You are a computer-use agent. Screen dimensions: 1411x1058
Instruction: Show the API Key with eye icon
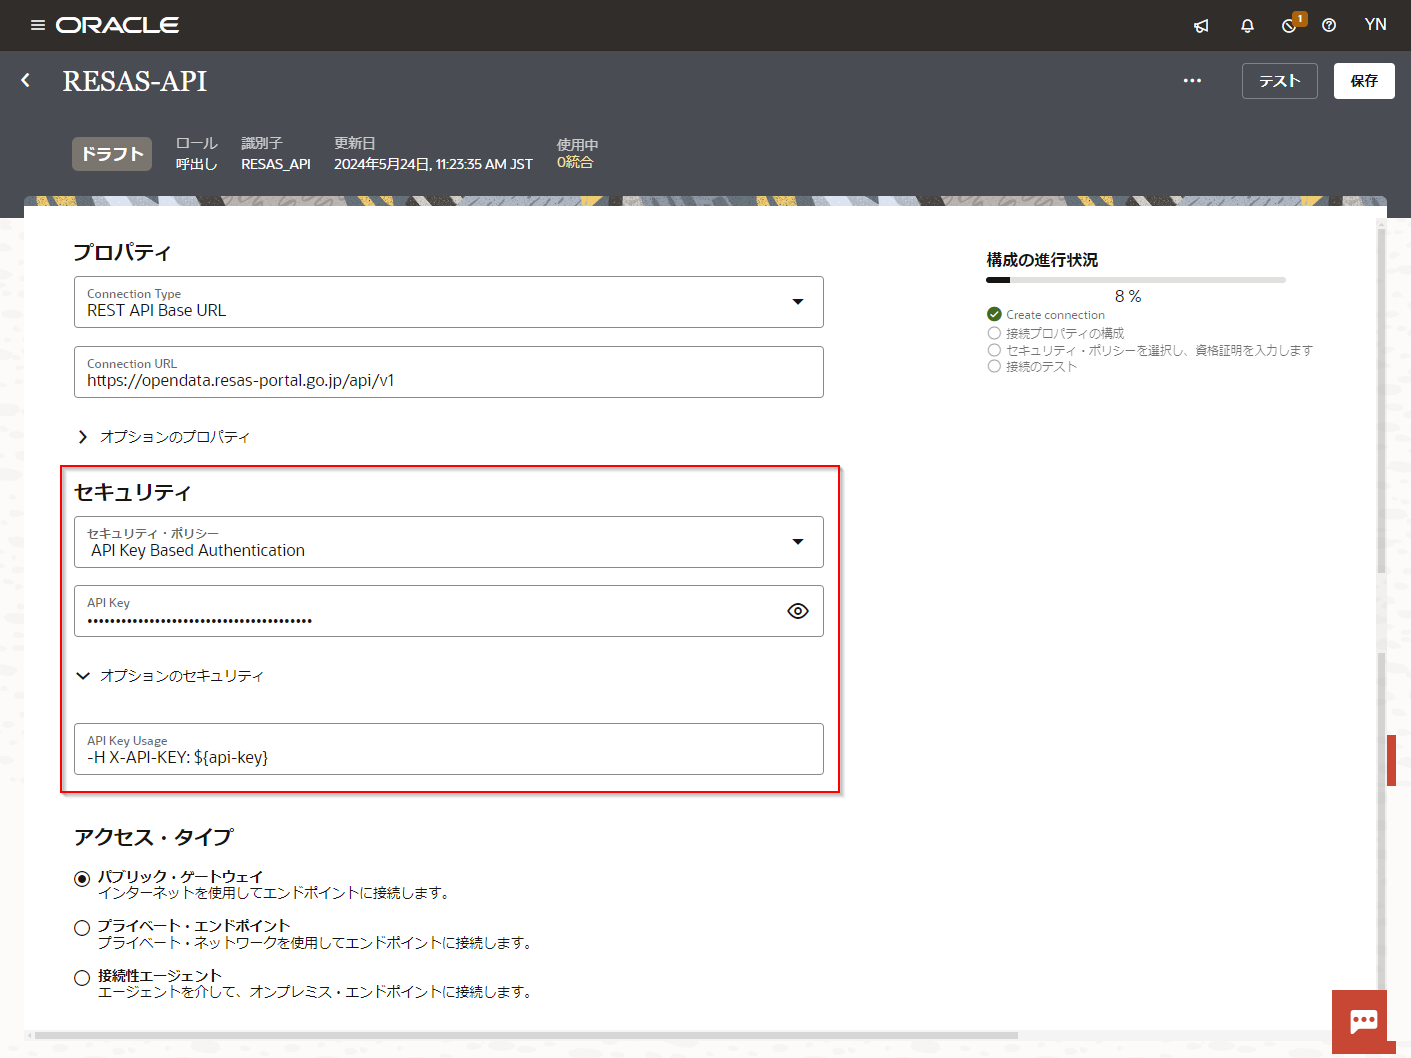pos(797,611)
